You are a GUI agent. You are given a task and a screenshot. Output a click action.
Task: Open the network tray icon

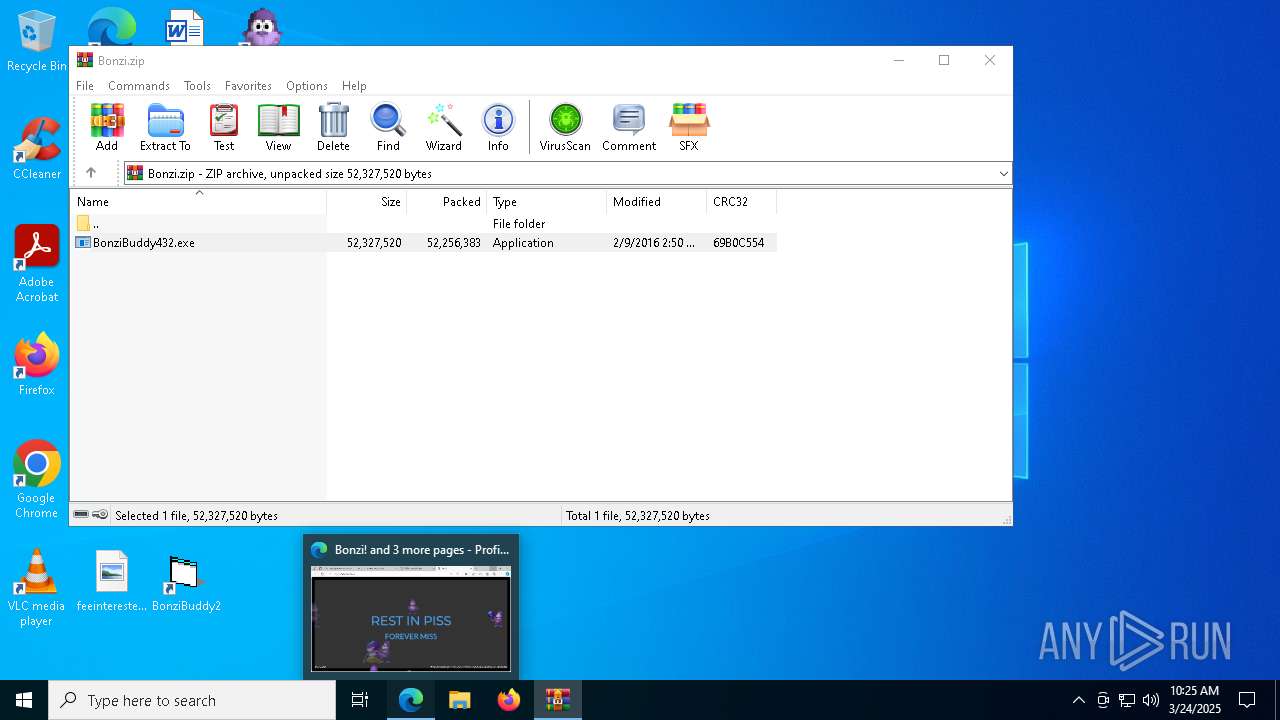click(1127, 700)
